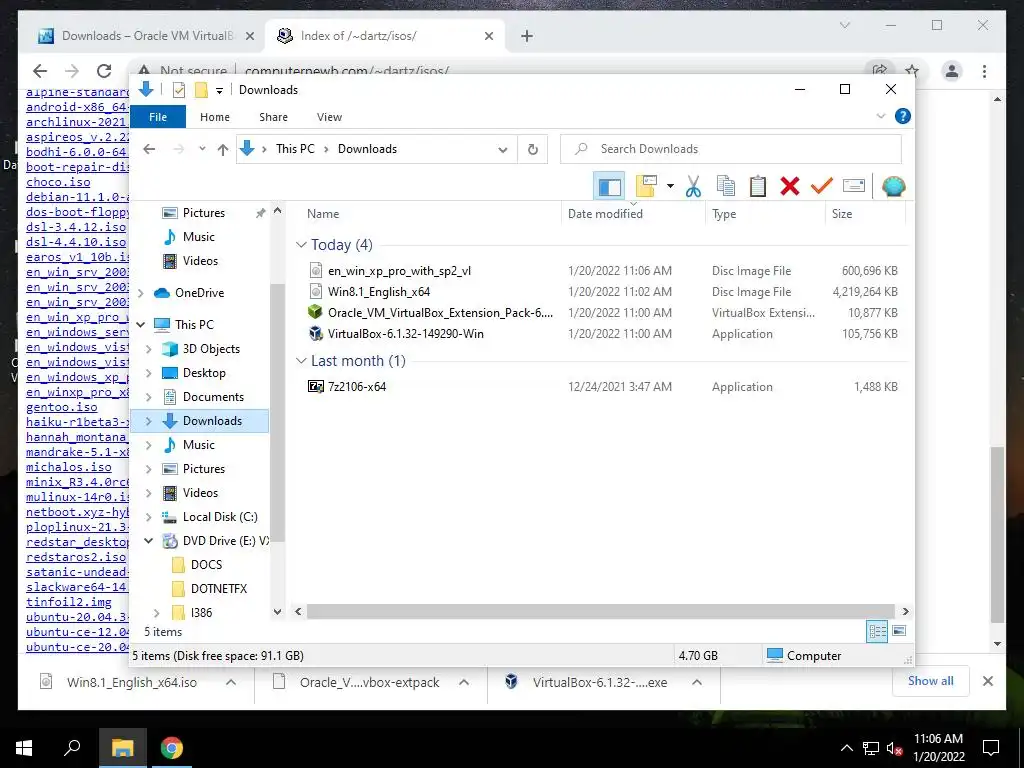Open Windows Start menu
The height and width of the screenshot is (768, 1024).
[24, 748]
